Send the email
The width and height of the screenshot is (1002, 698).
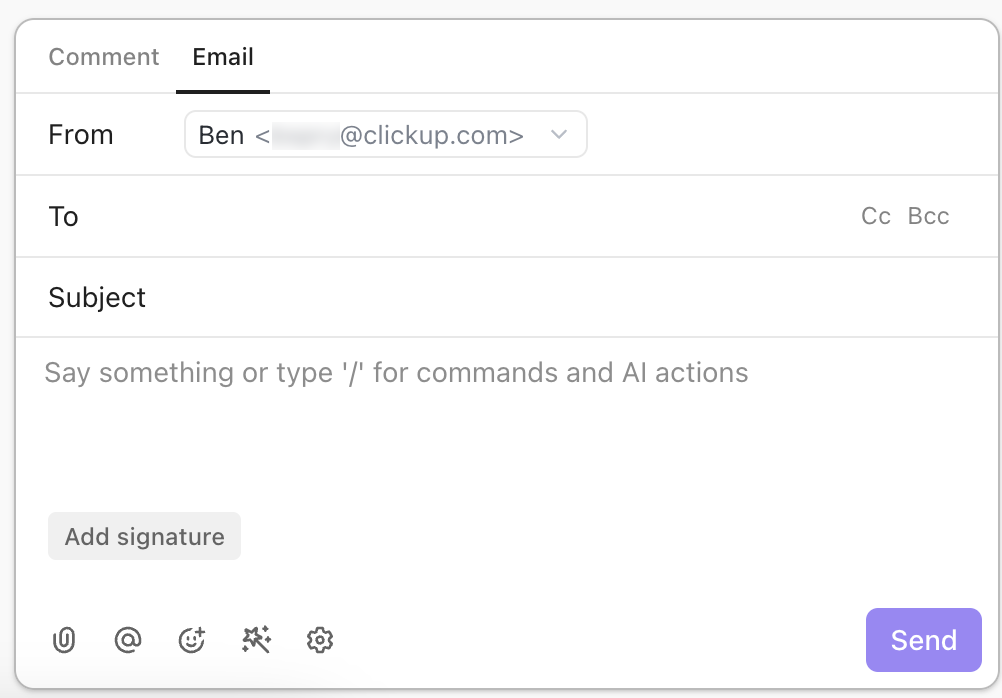pyautogui.click(x=922, y=640)
